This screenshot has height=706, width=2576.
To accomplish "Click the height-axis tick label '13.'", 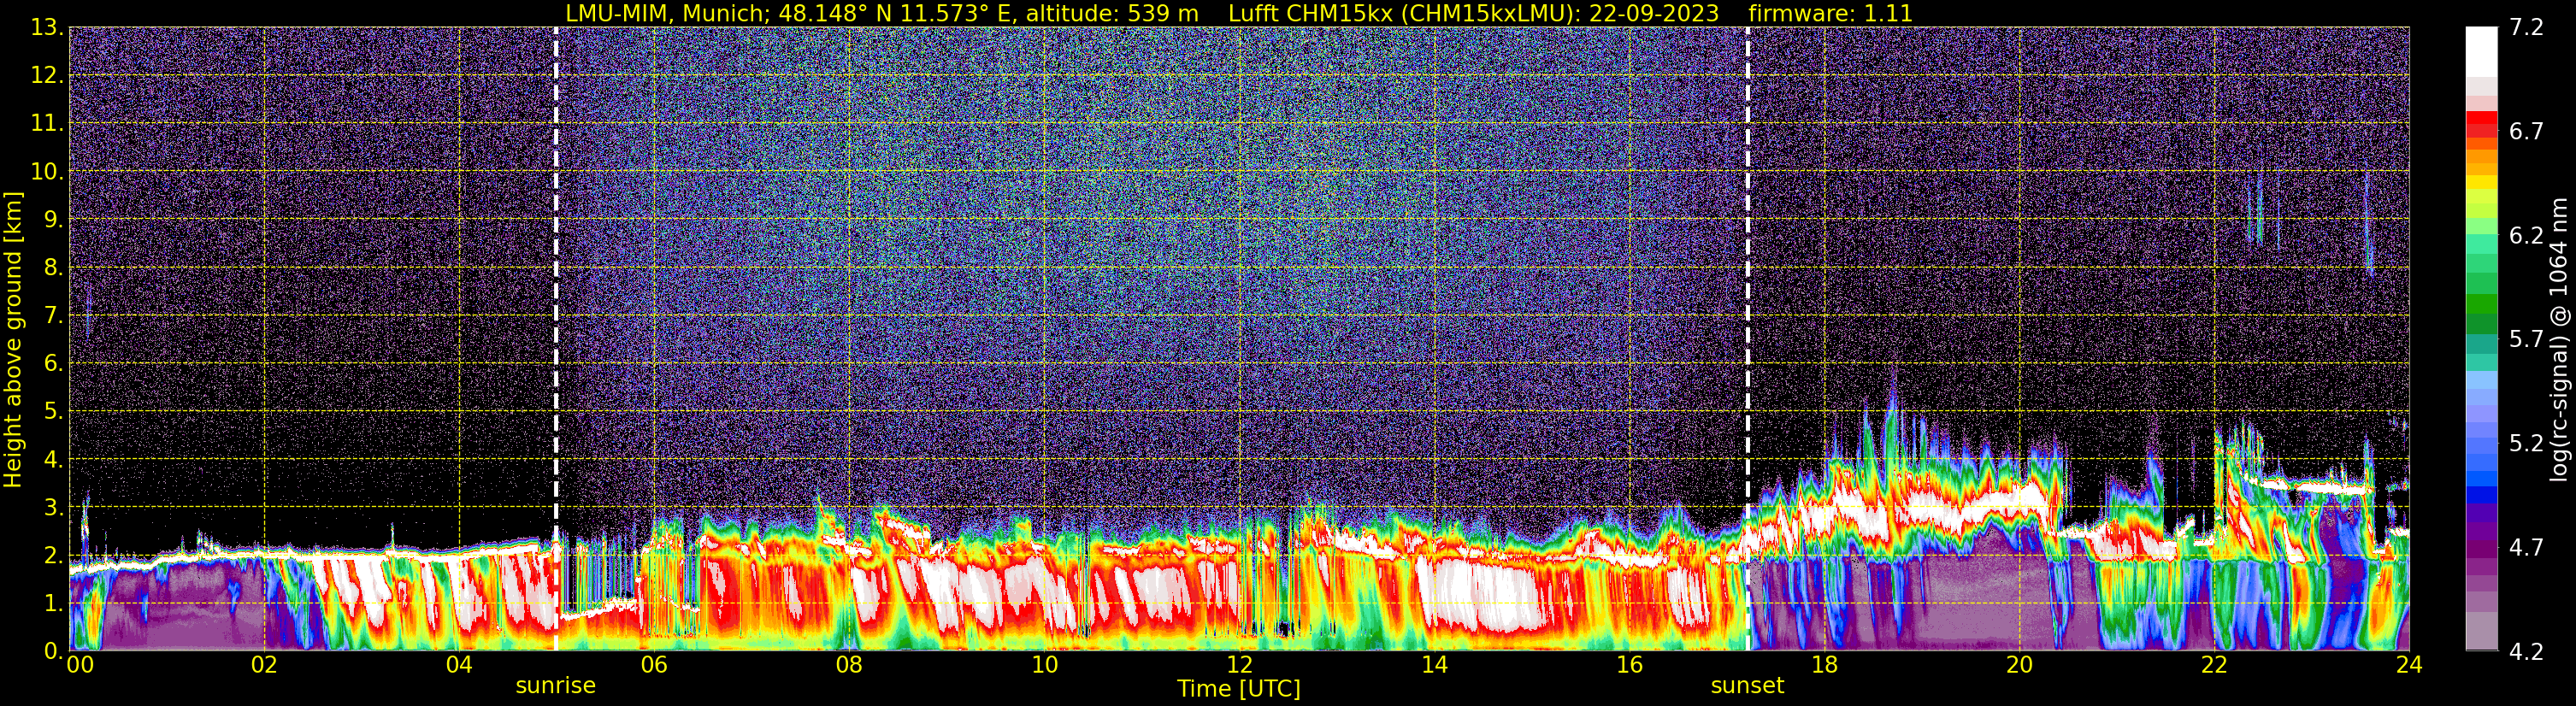I will click(46, 28).
